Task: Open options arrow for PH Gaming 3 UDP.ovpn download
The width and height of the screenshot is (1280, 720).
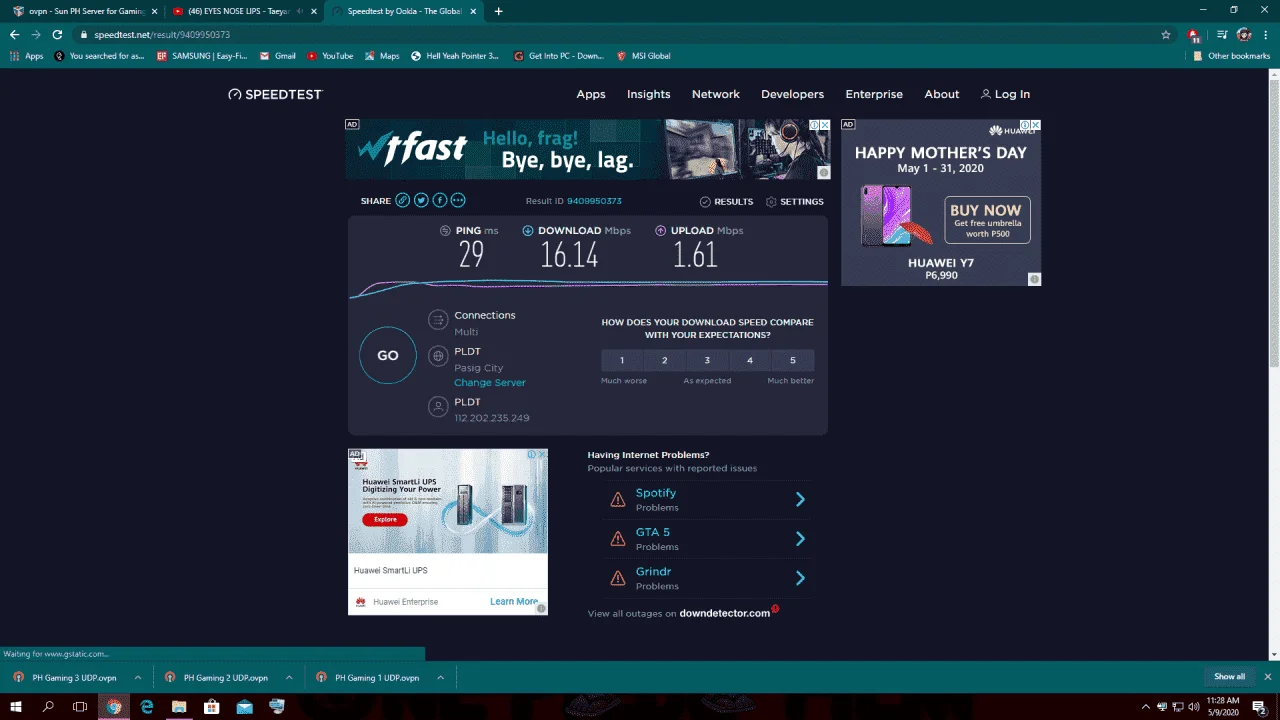Action: click(138, 677)
